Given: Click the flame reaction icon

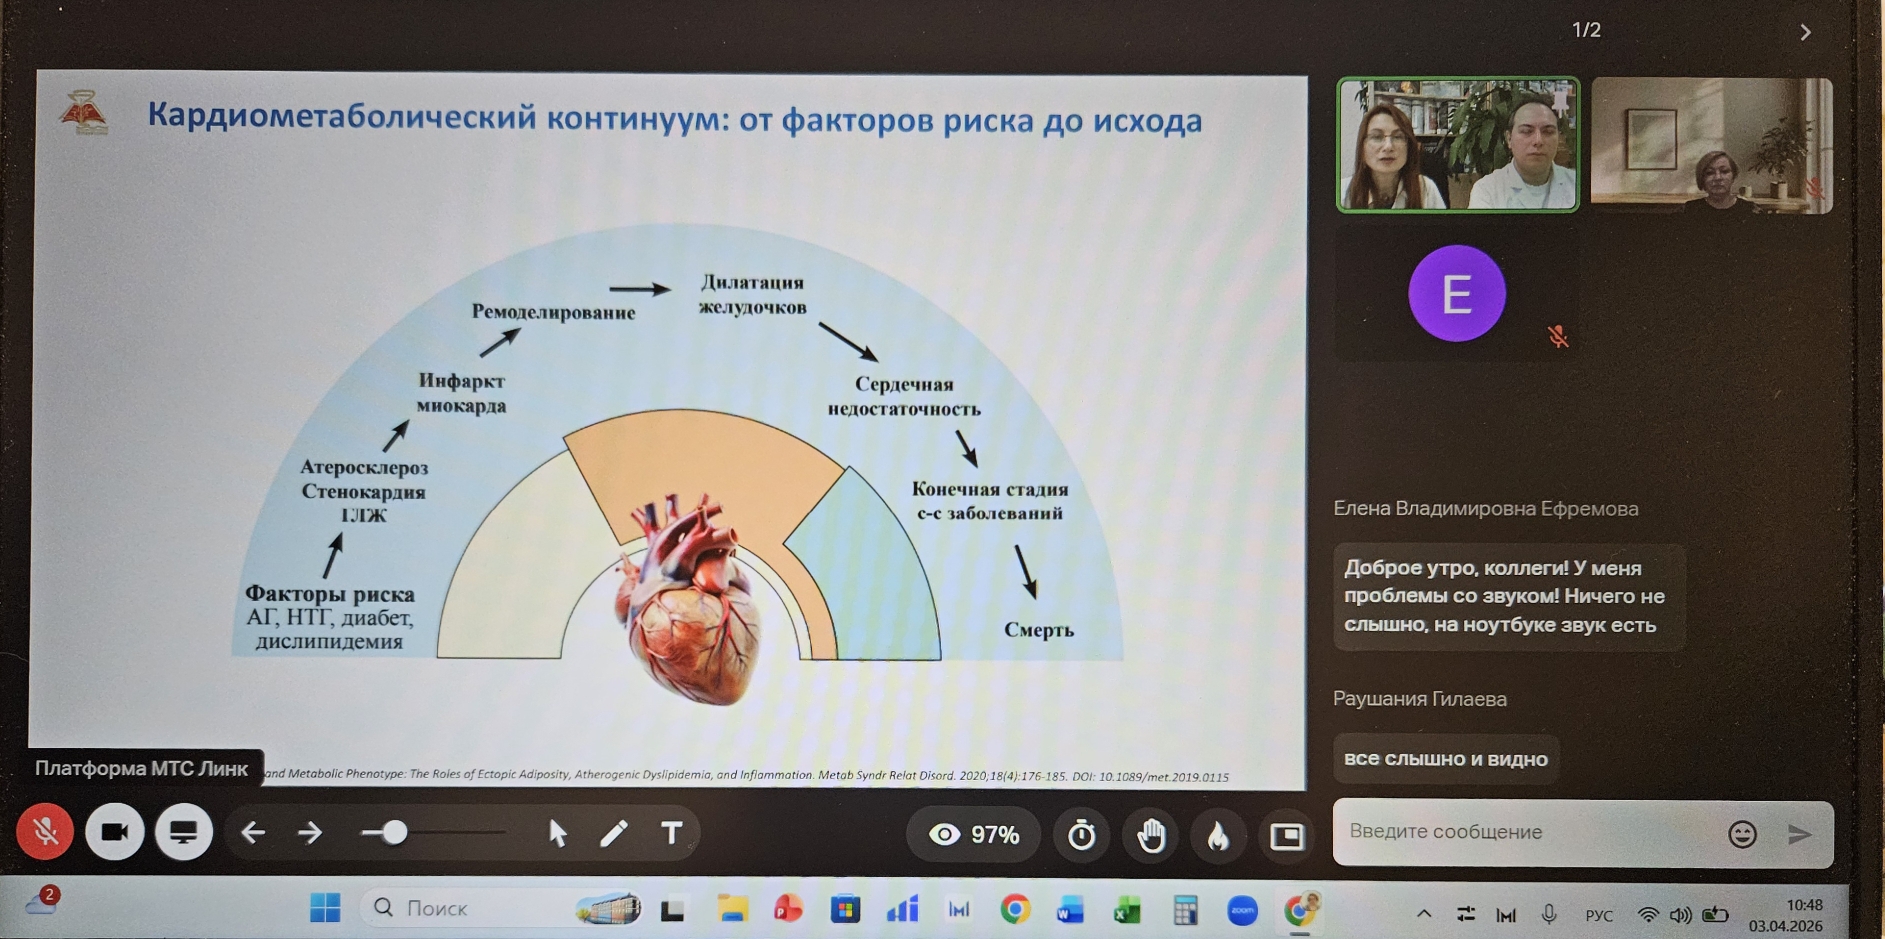Looking at the screenshot, I should [x=1218, y=835].
